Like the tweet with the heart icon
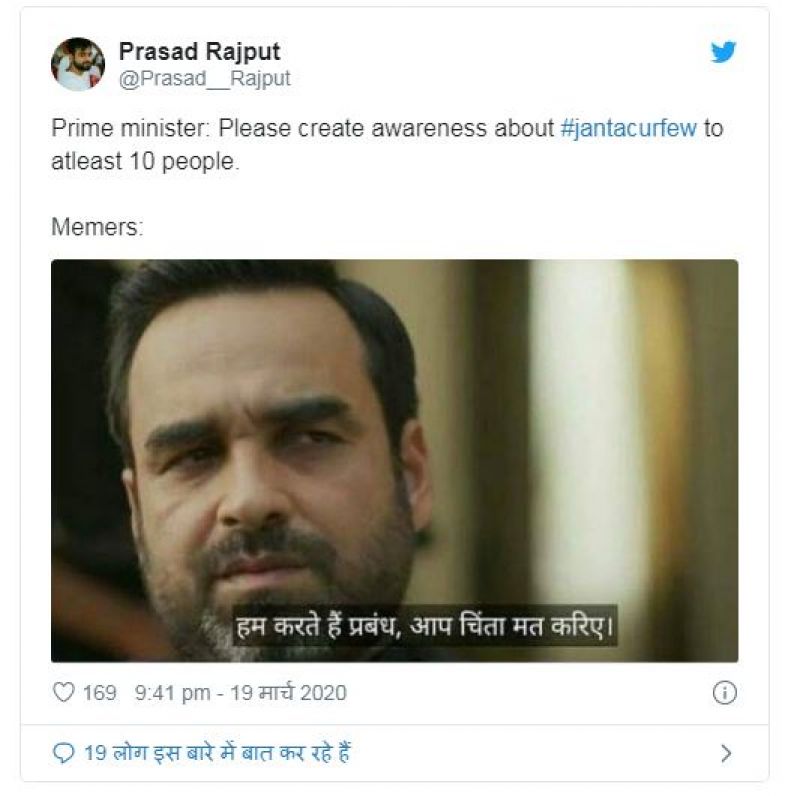Image resolution: width=800 pixels, height=796 pixels. pyautogui.click(x=63, y=692)
